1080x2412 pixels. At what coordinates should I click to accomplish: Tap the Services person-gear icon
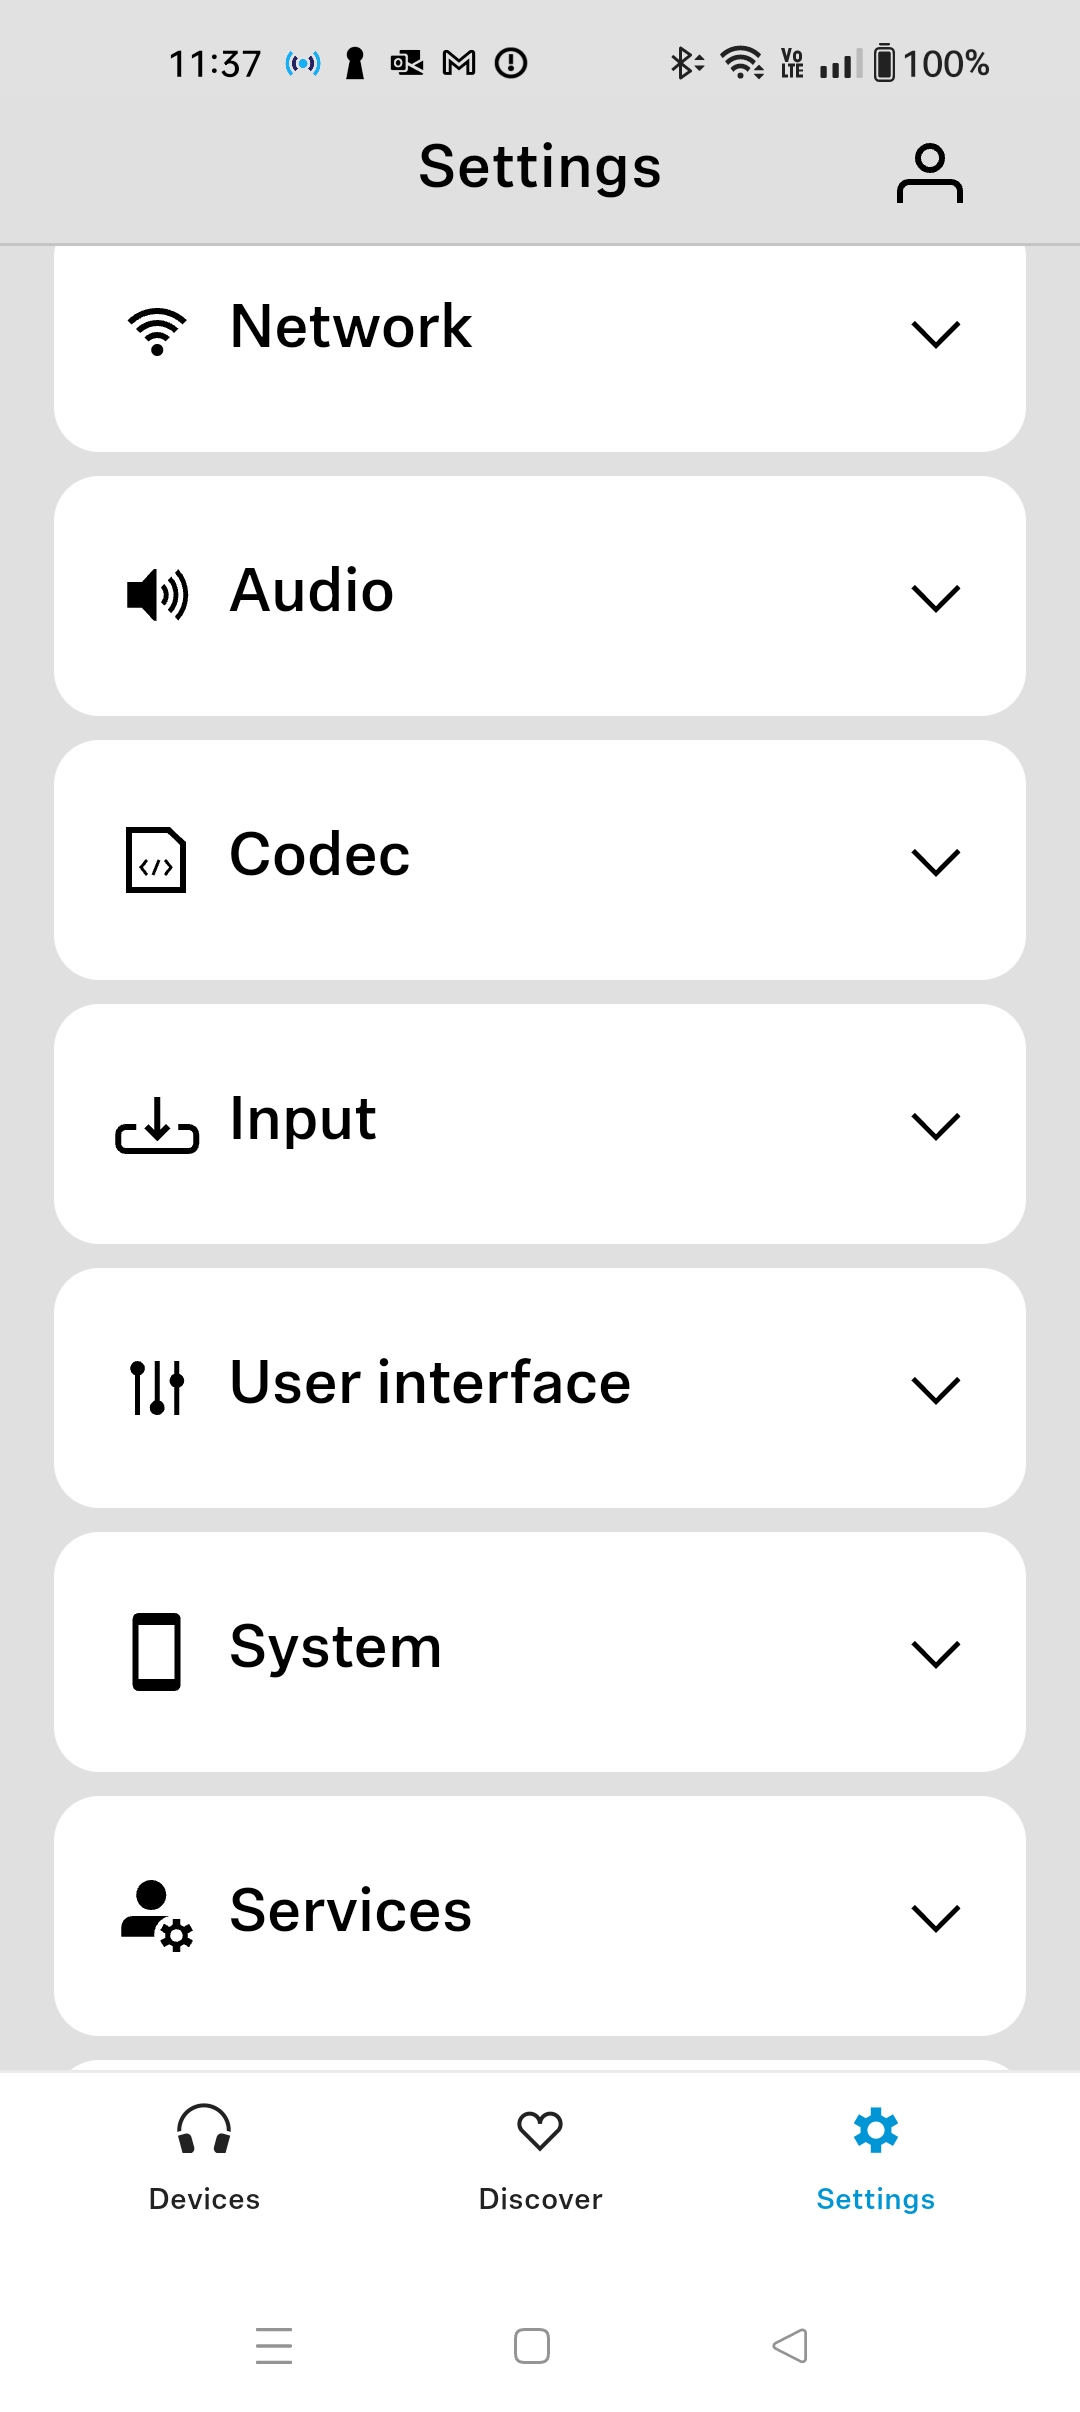tap(157, 1915)
